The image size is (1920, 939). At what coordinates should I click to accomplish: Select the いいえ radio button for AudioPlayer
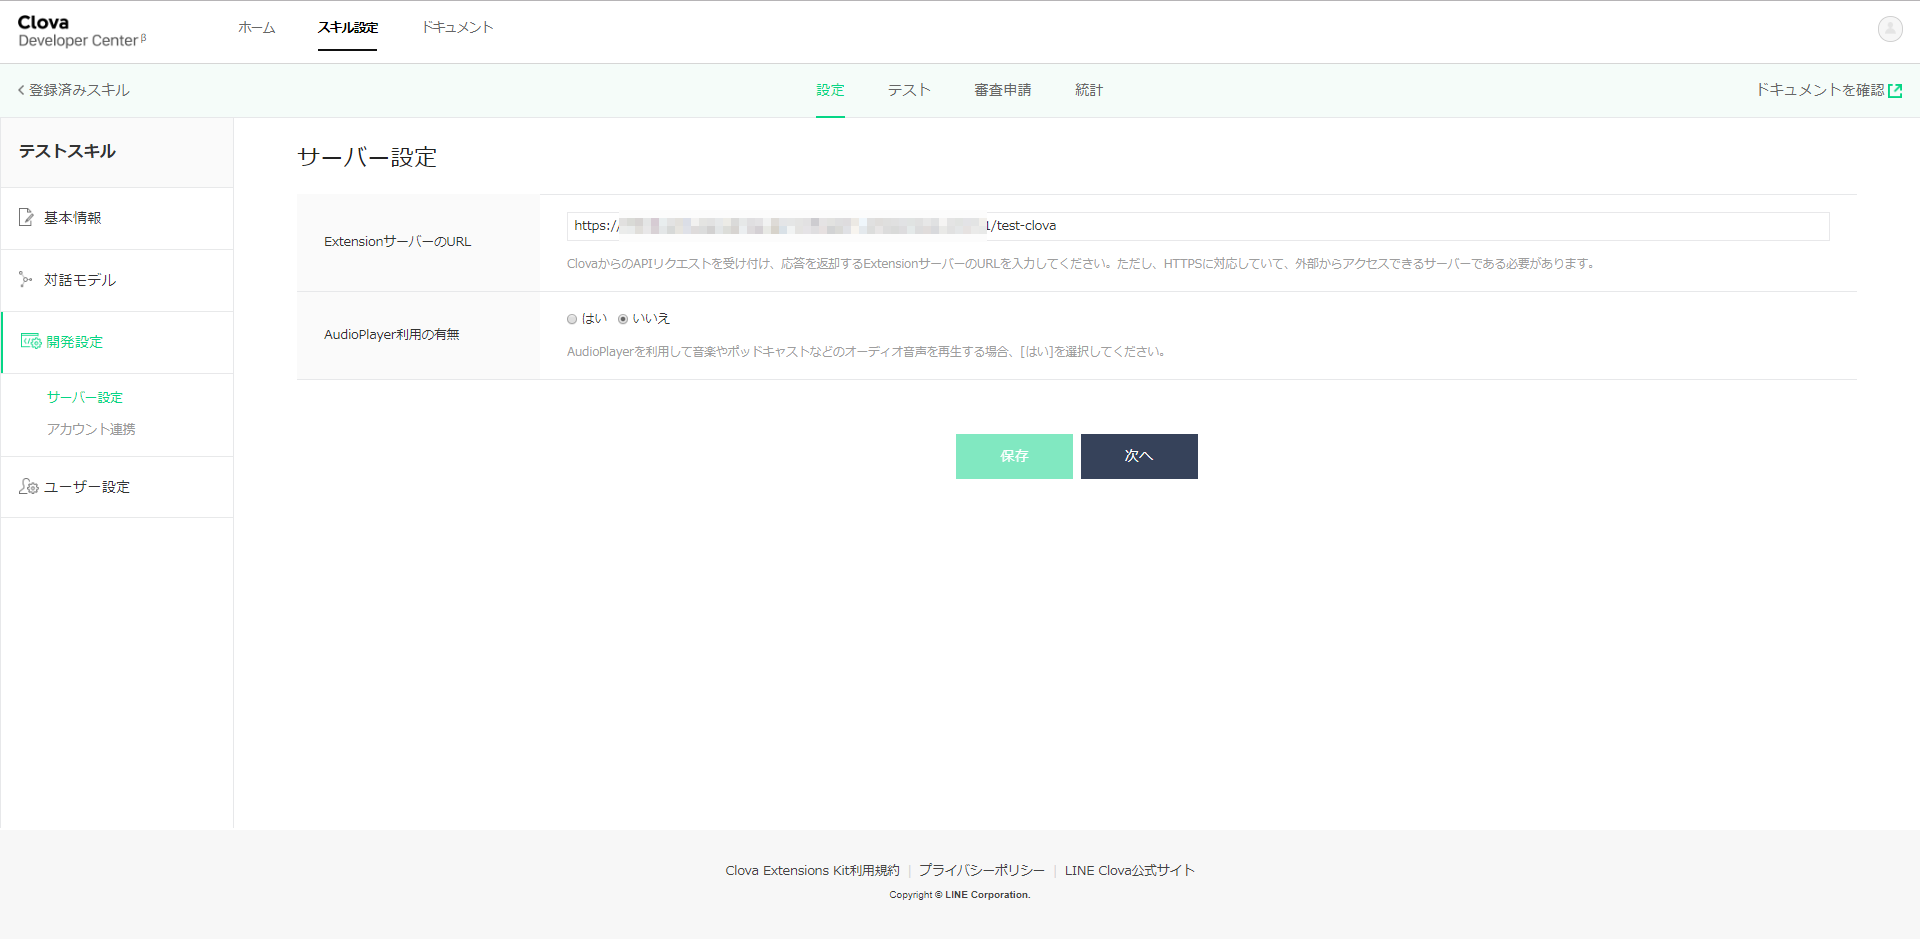(x=623, y=319)
